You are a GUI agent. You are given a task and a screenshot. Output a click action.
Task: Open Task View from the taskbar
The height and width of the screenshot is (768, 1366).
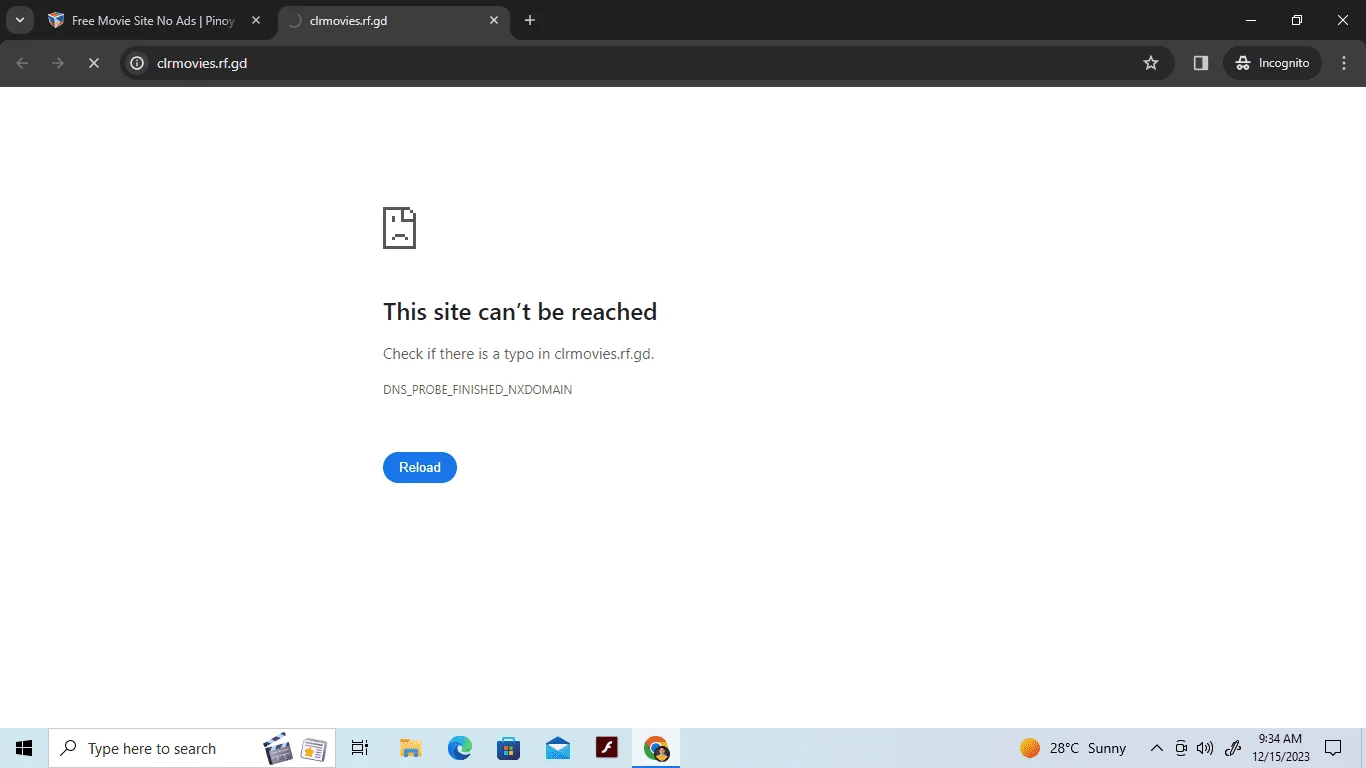pyautogui.click(x=360, y=748)
